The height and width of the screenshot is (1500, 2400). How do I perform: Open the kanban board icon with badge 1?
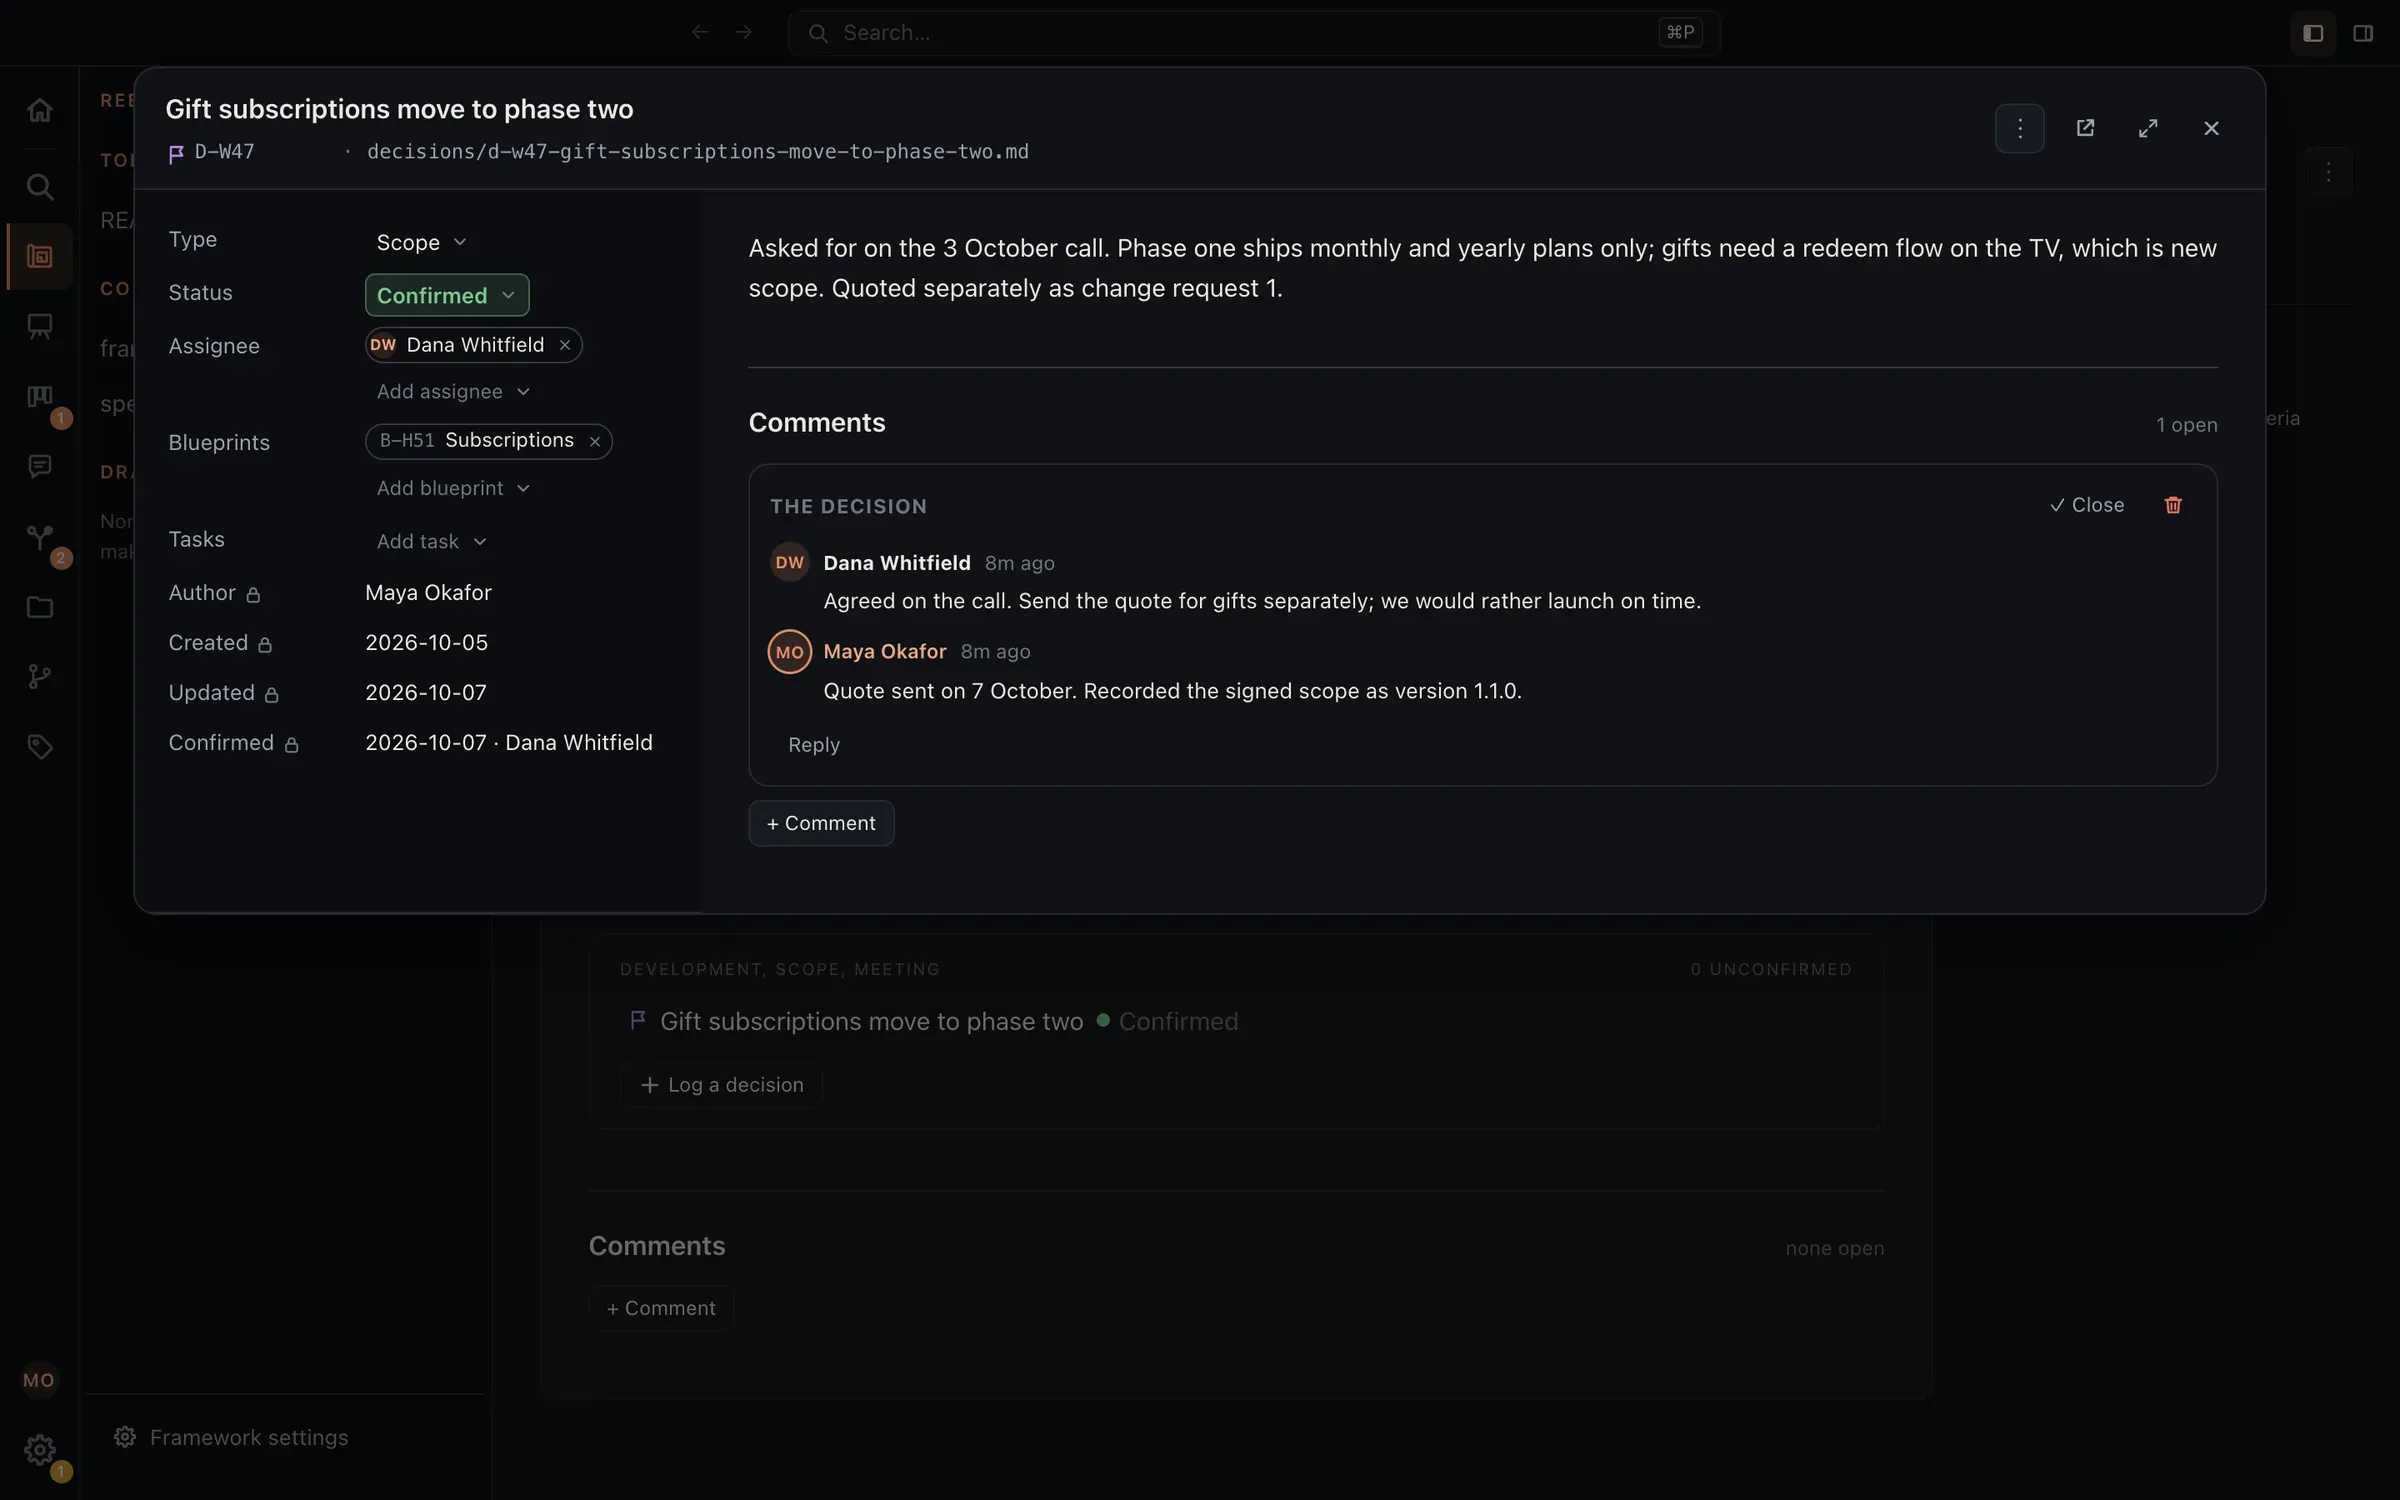tap(39, 397)
